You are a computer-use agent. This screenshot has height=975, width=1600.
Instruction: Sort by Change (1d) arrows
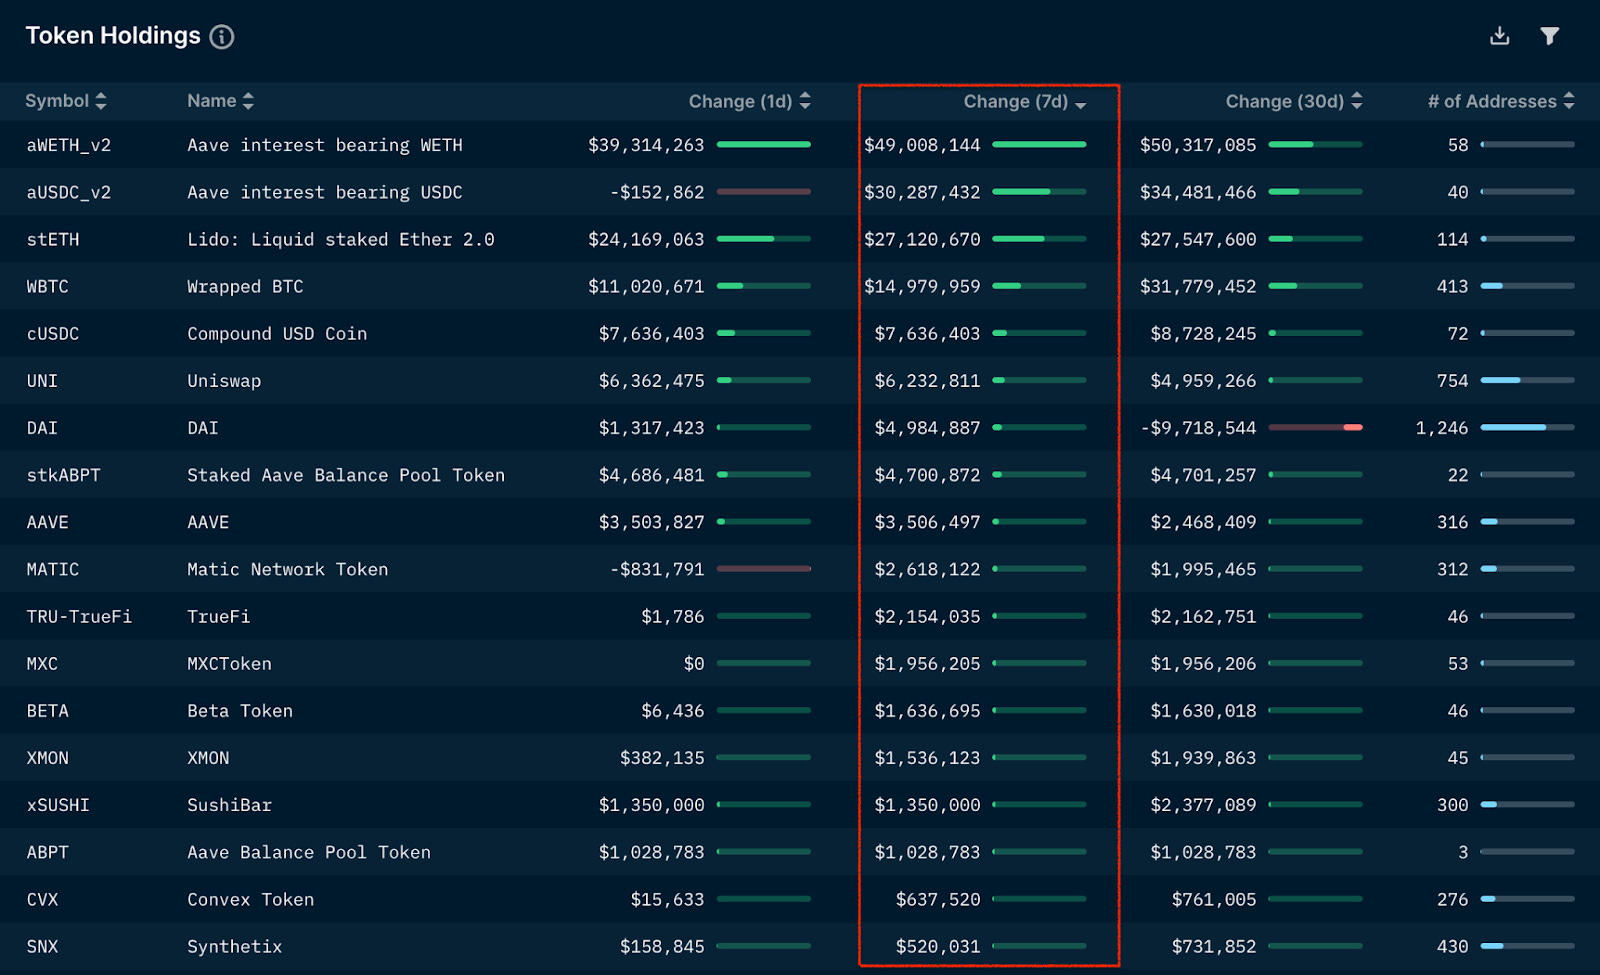[x=805, y=101]
